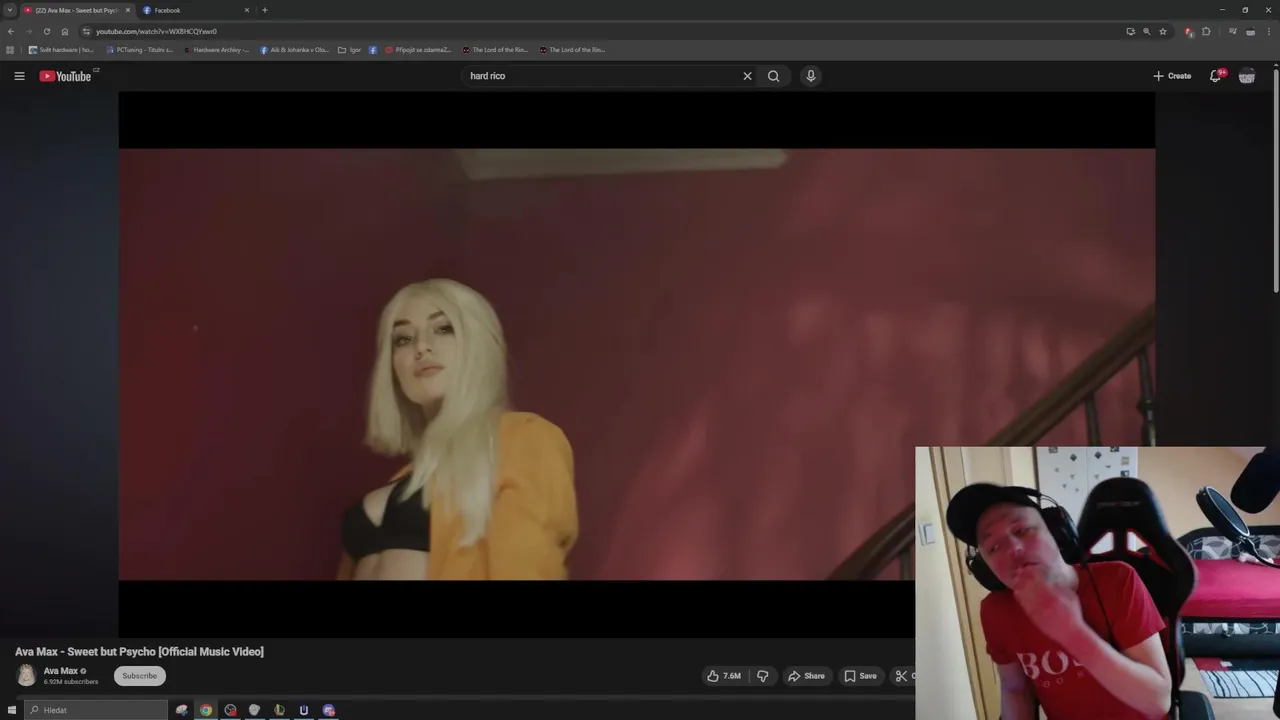Bookmark this page with star
Screen dimensions: 1280x720
1163,31
